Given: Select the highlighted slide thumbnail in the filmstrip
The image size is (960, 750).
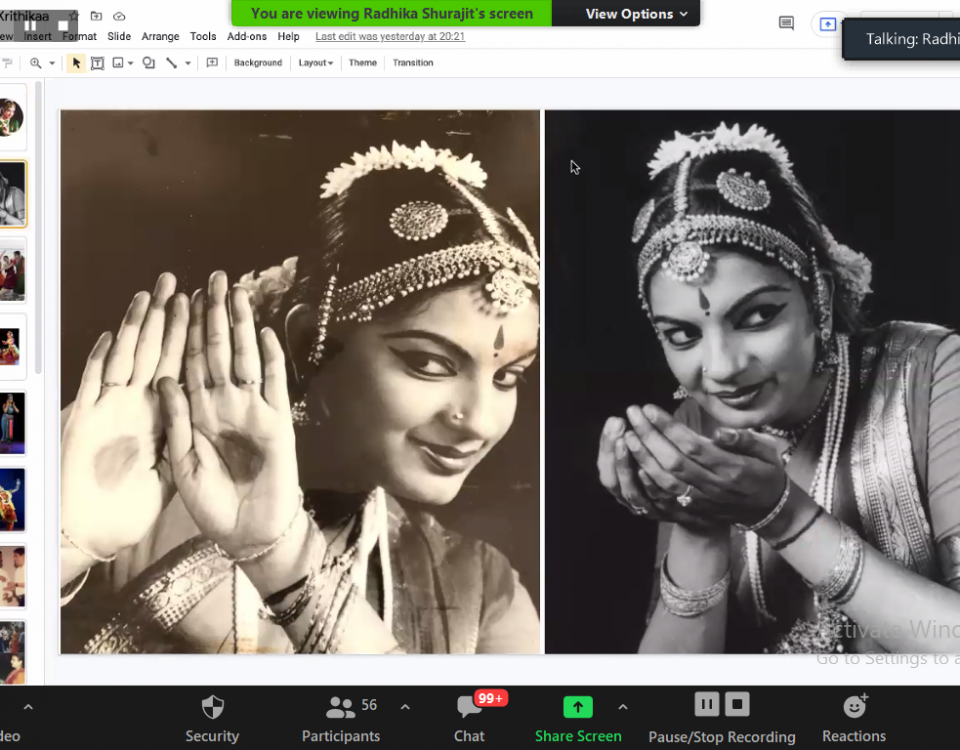Looking at the screenshot, I should [x=13, y=193].
